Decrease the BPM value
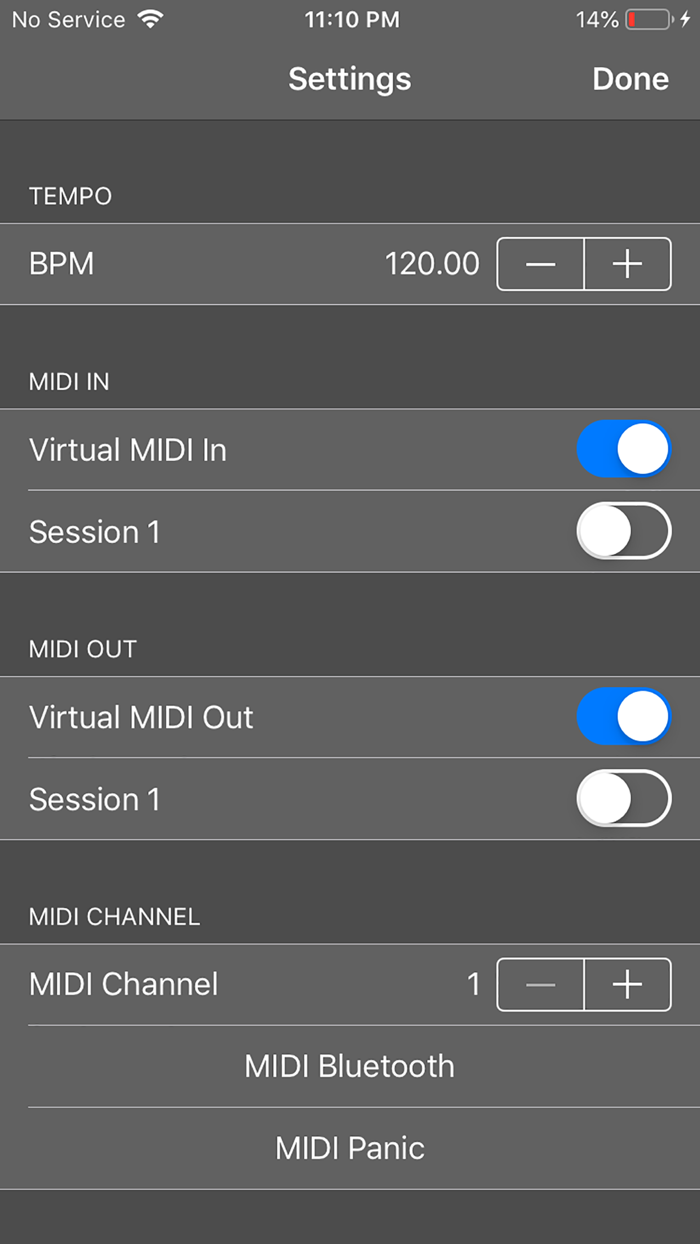700x1244 pixels. [x=540, y=264]
